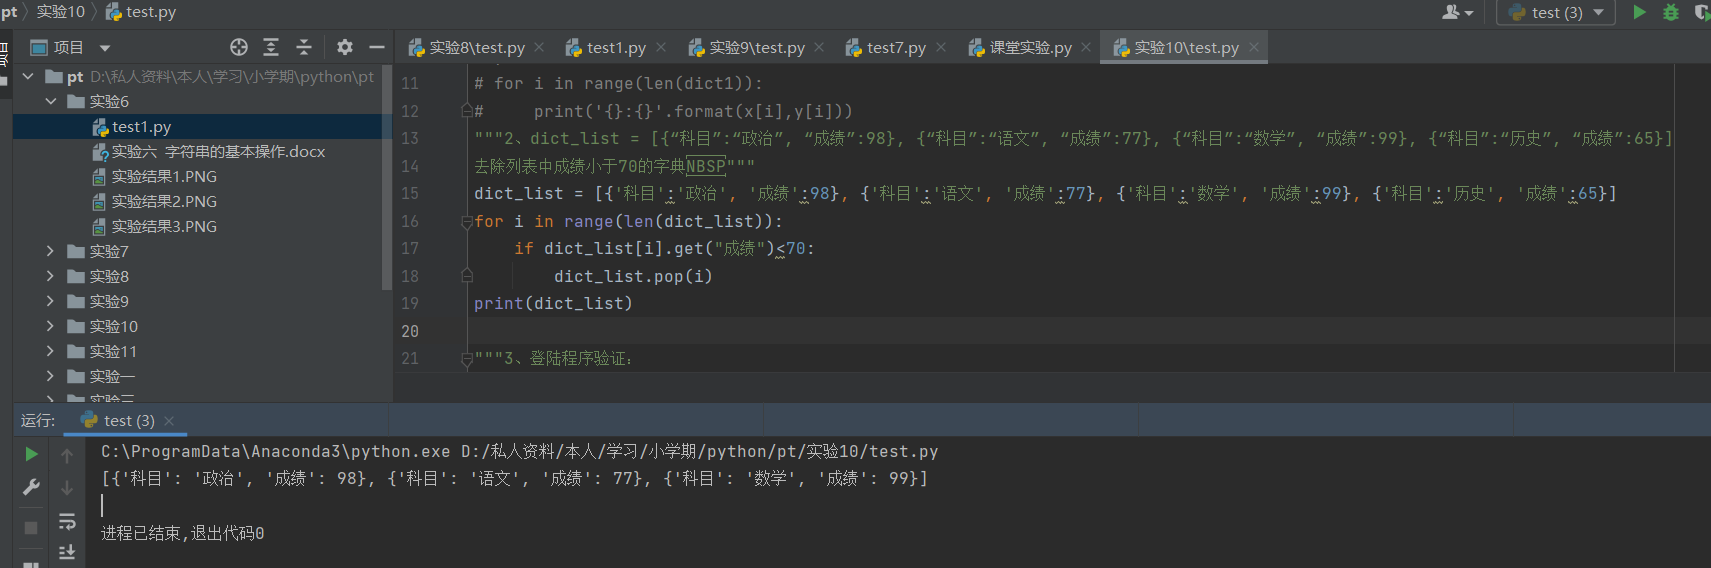Close the 实验10\test.py tab
Viewport: 1711px width, 568px height.
1253,47
